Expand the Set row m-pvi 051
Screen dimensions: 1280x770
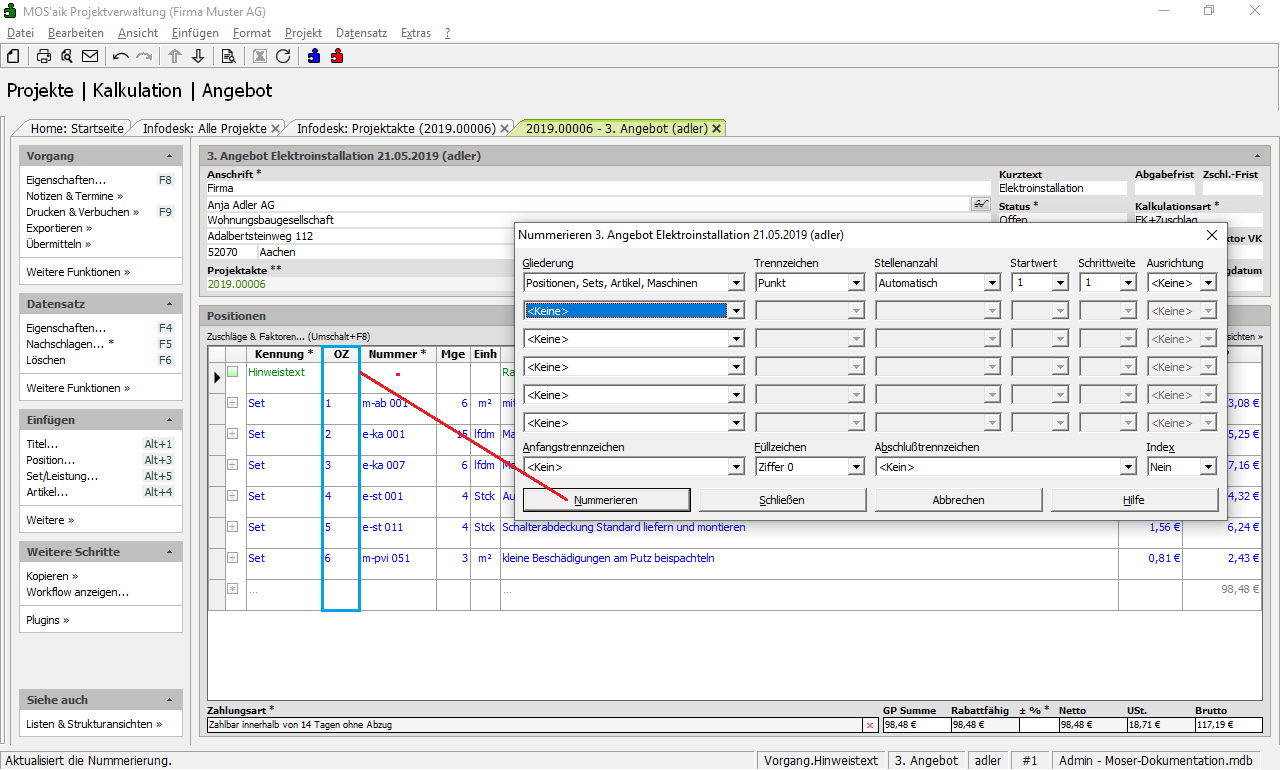[x=233, y=558]
